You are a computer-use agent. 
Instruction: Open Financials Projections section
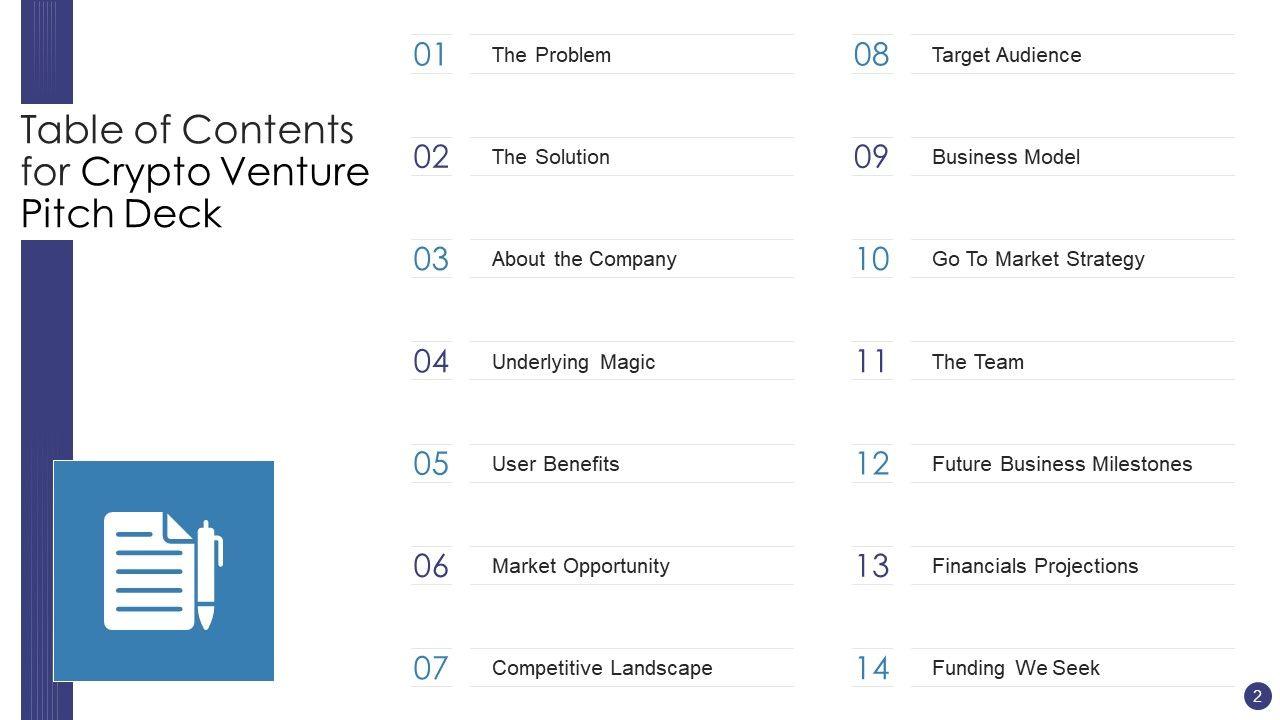pos(1034,566)
